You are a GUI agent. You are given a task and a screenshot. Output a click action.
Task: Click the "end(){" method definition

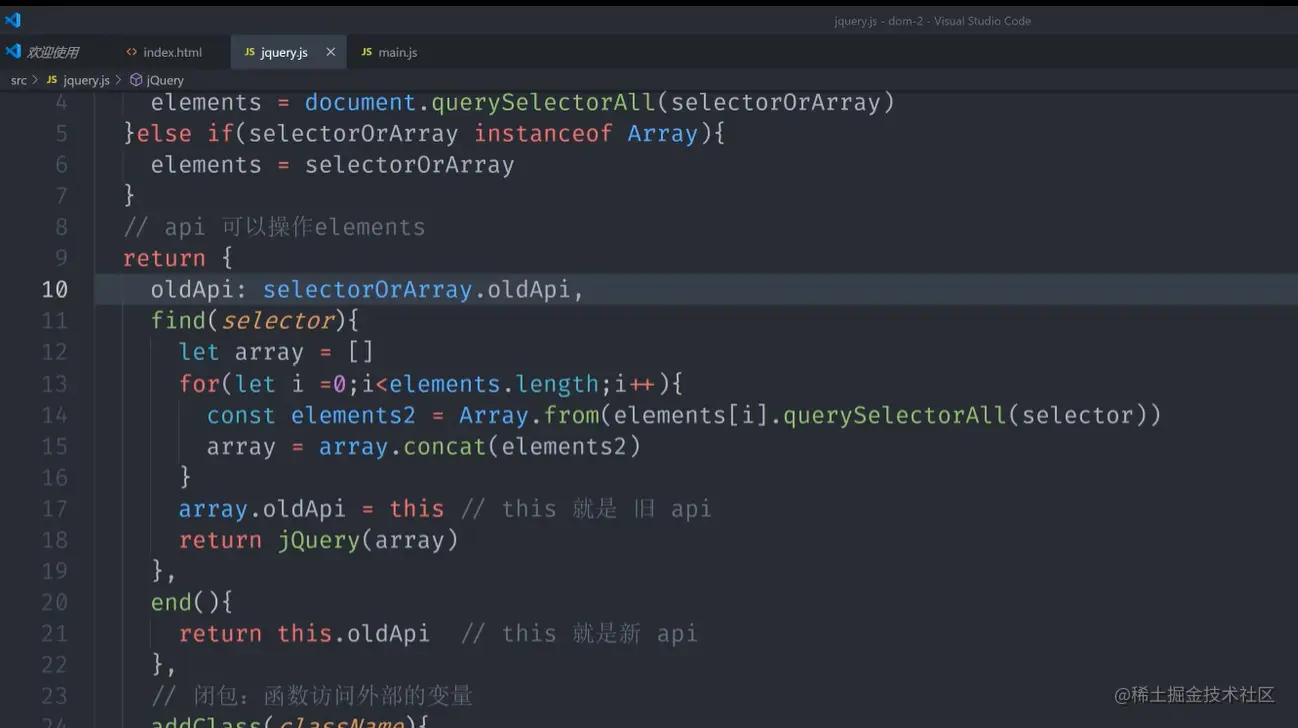(192, 602)
